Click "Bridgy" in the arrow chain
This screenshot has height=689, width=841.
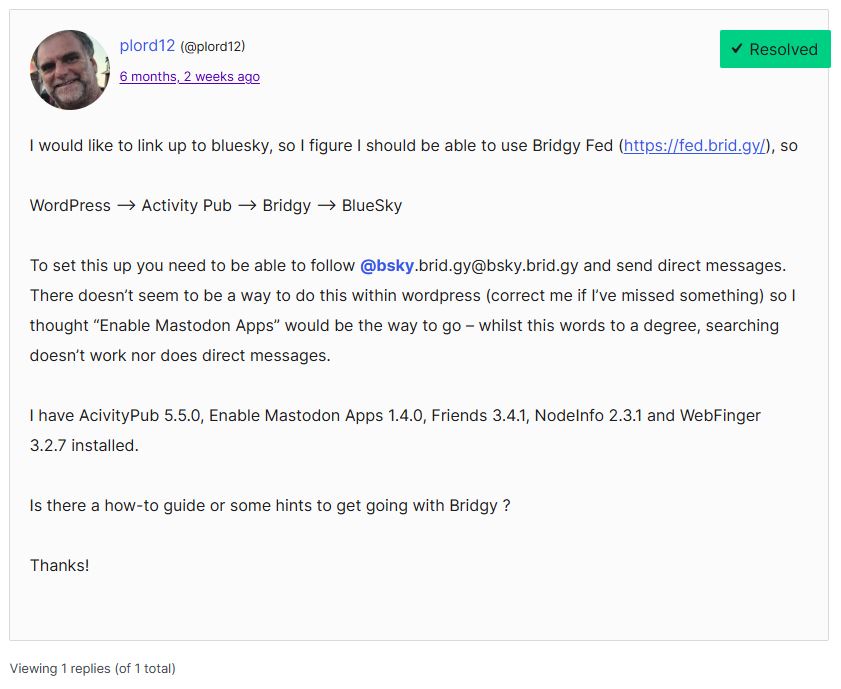point(288,206)
